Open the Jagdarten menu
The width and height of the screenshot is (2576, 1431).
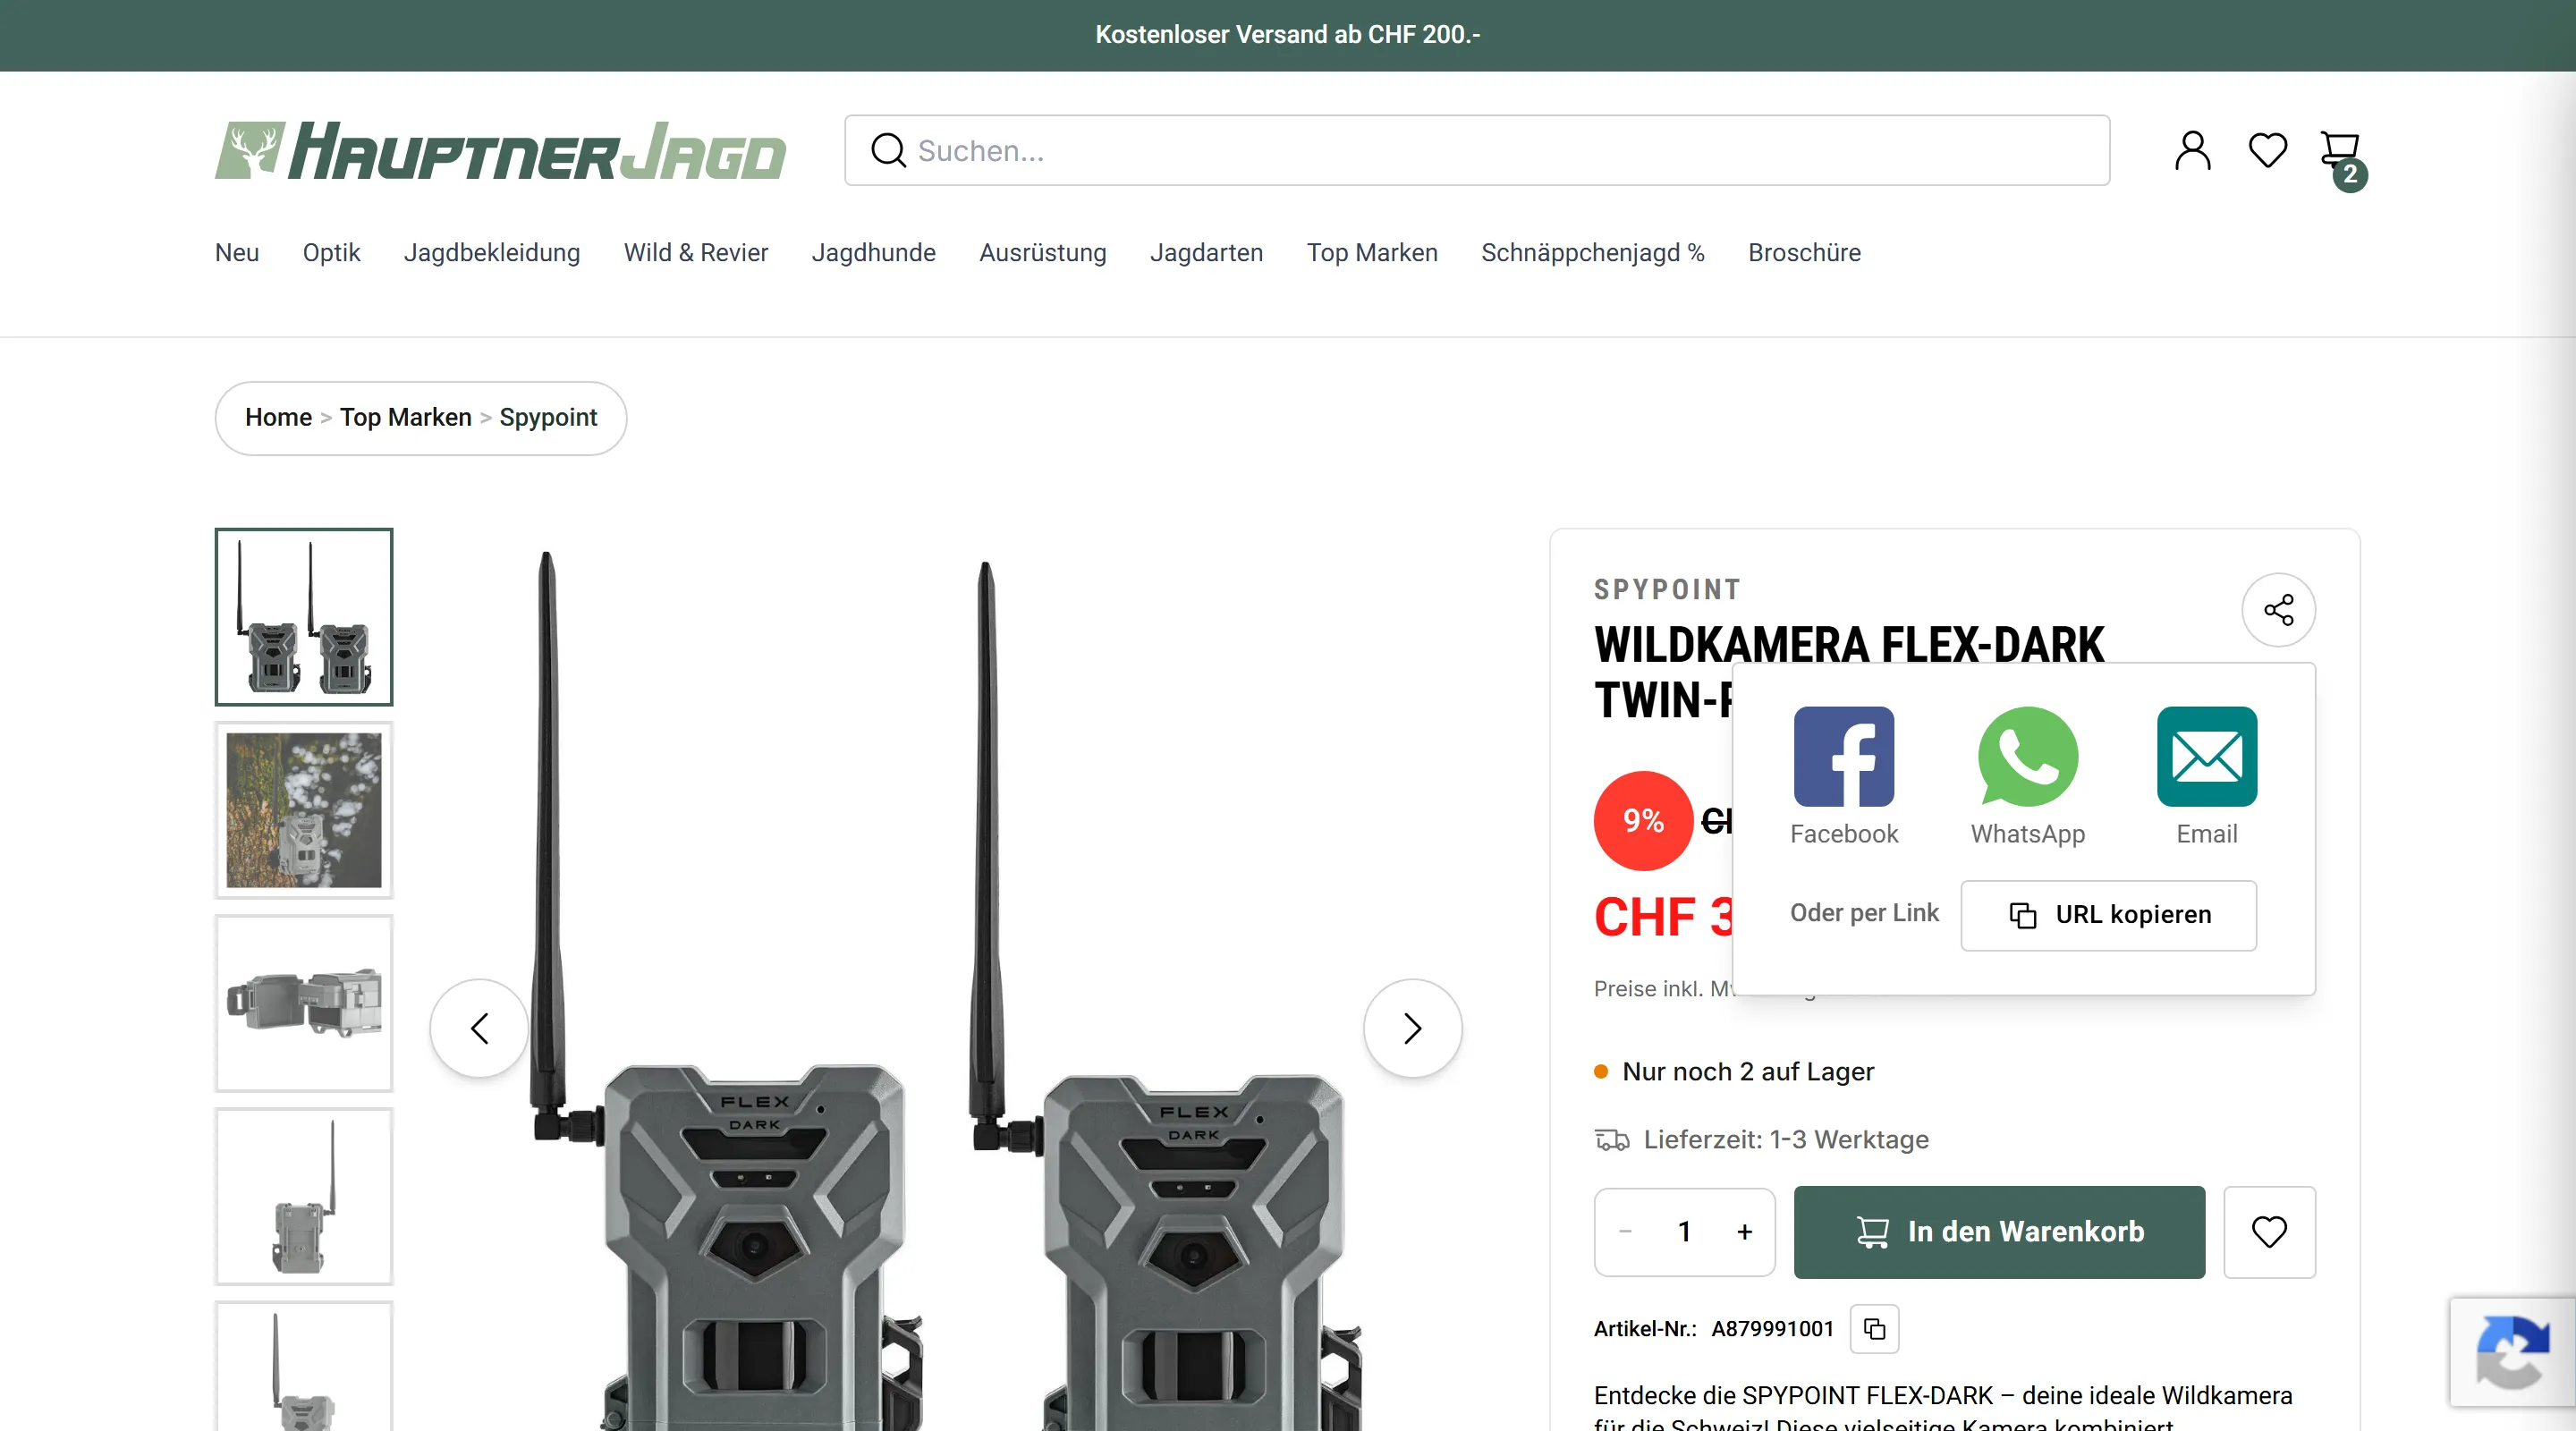[1206, 253]
